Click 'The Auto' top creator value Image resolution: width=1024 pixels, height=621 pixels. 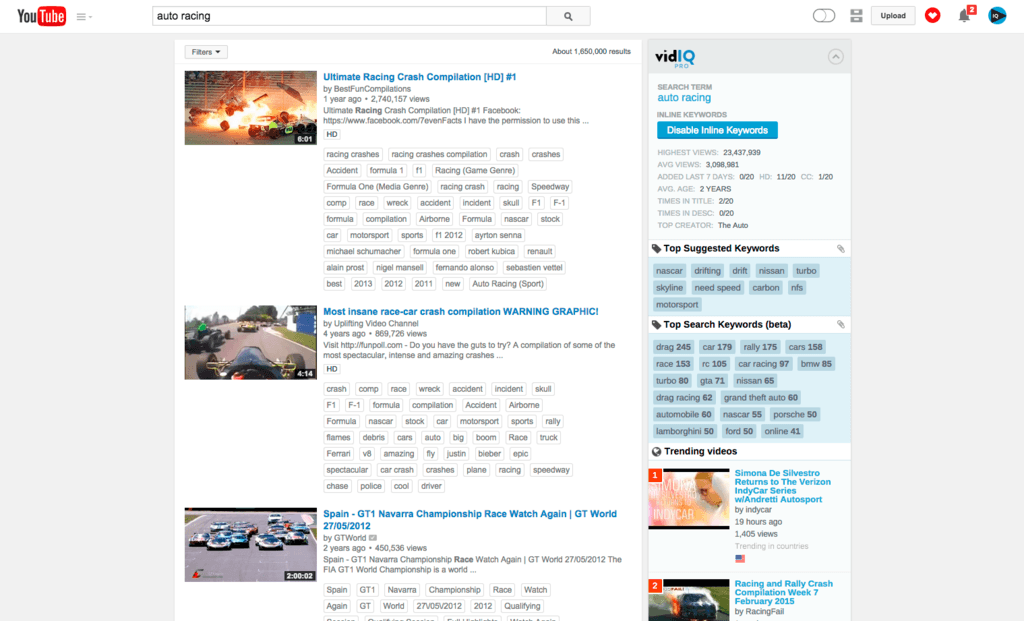coord(733,225)
